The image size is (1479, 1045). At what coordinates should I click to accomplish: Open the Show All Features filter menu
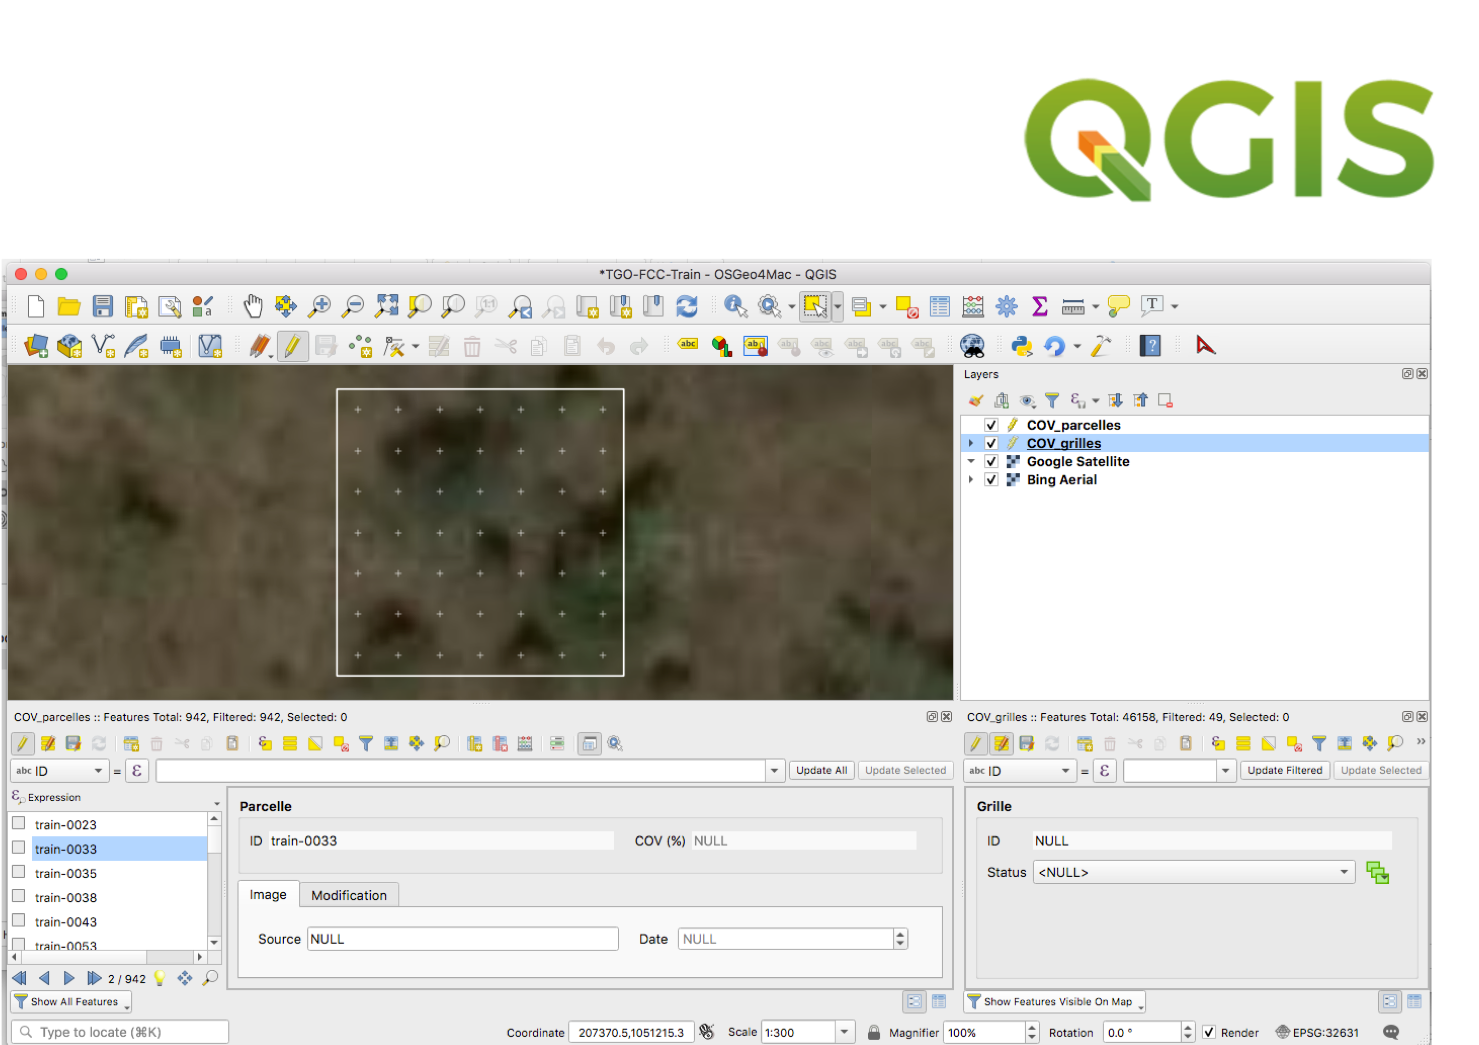point(71,1001)
